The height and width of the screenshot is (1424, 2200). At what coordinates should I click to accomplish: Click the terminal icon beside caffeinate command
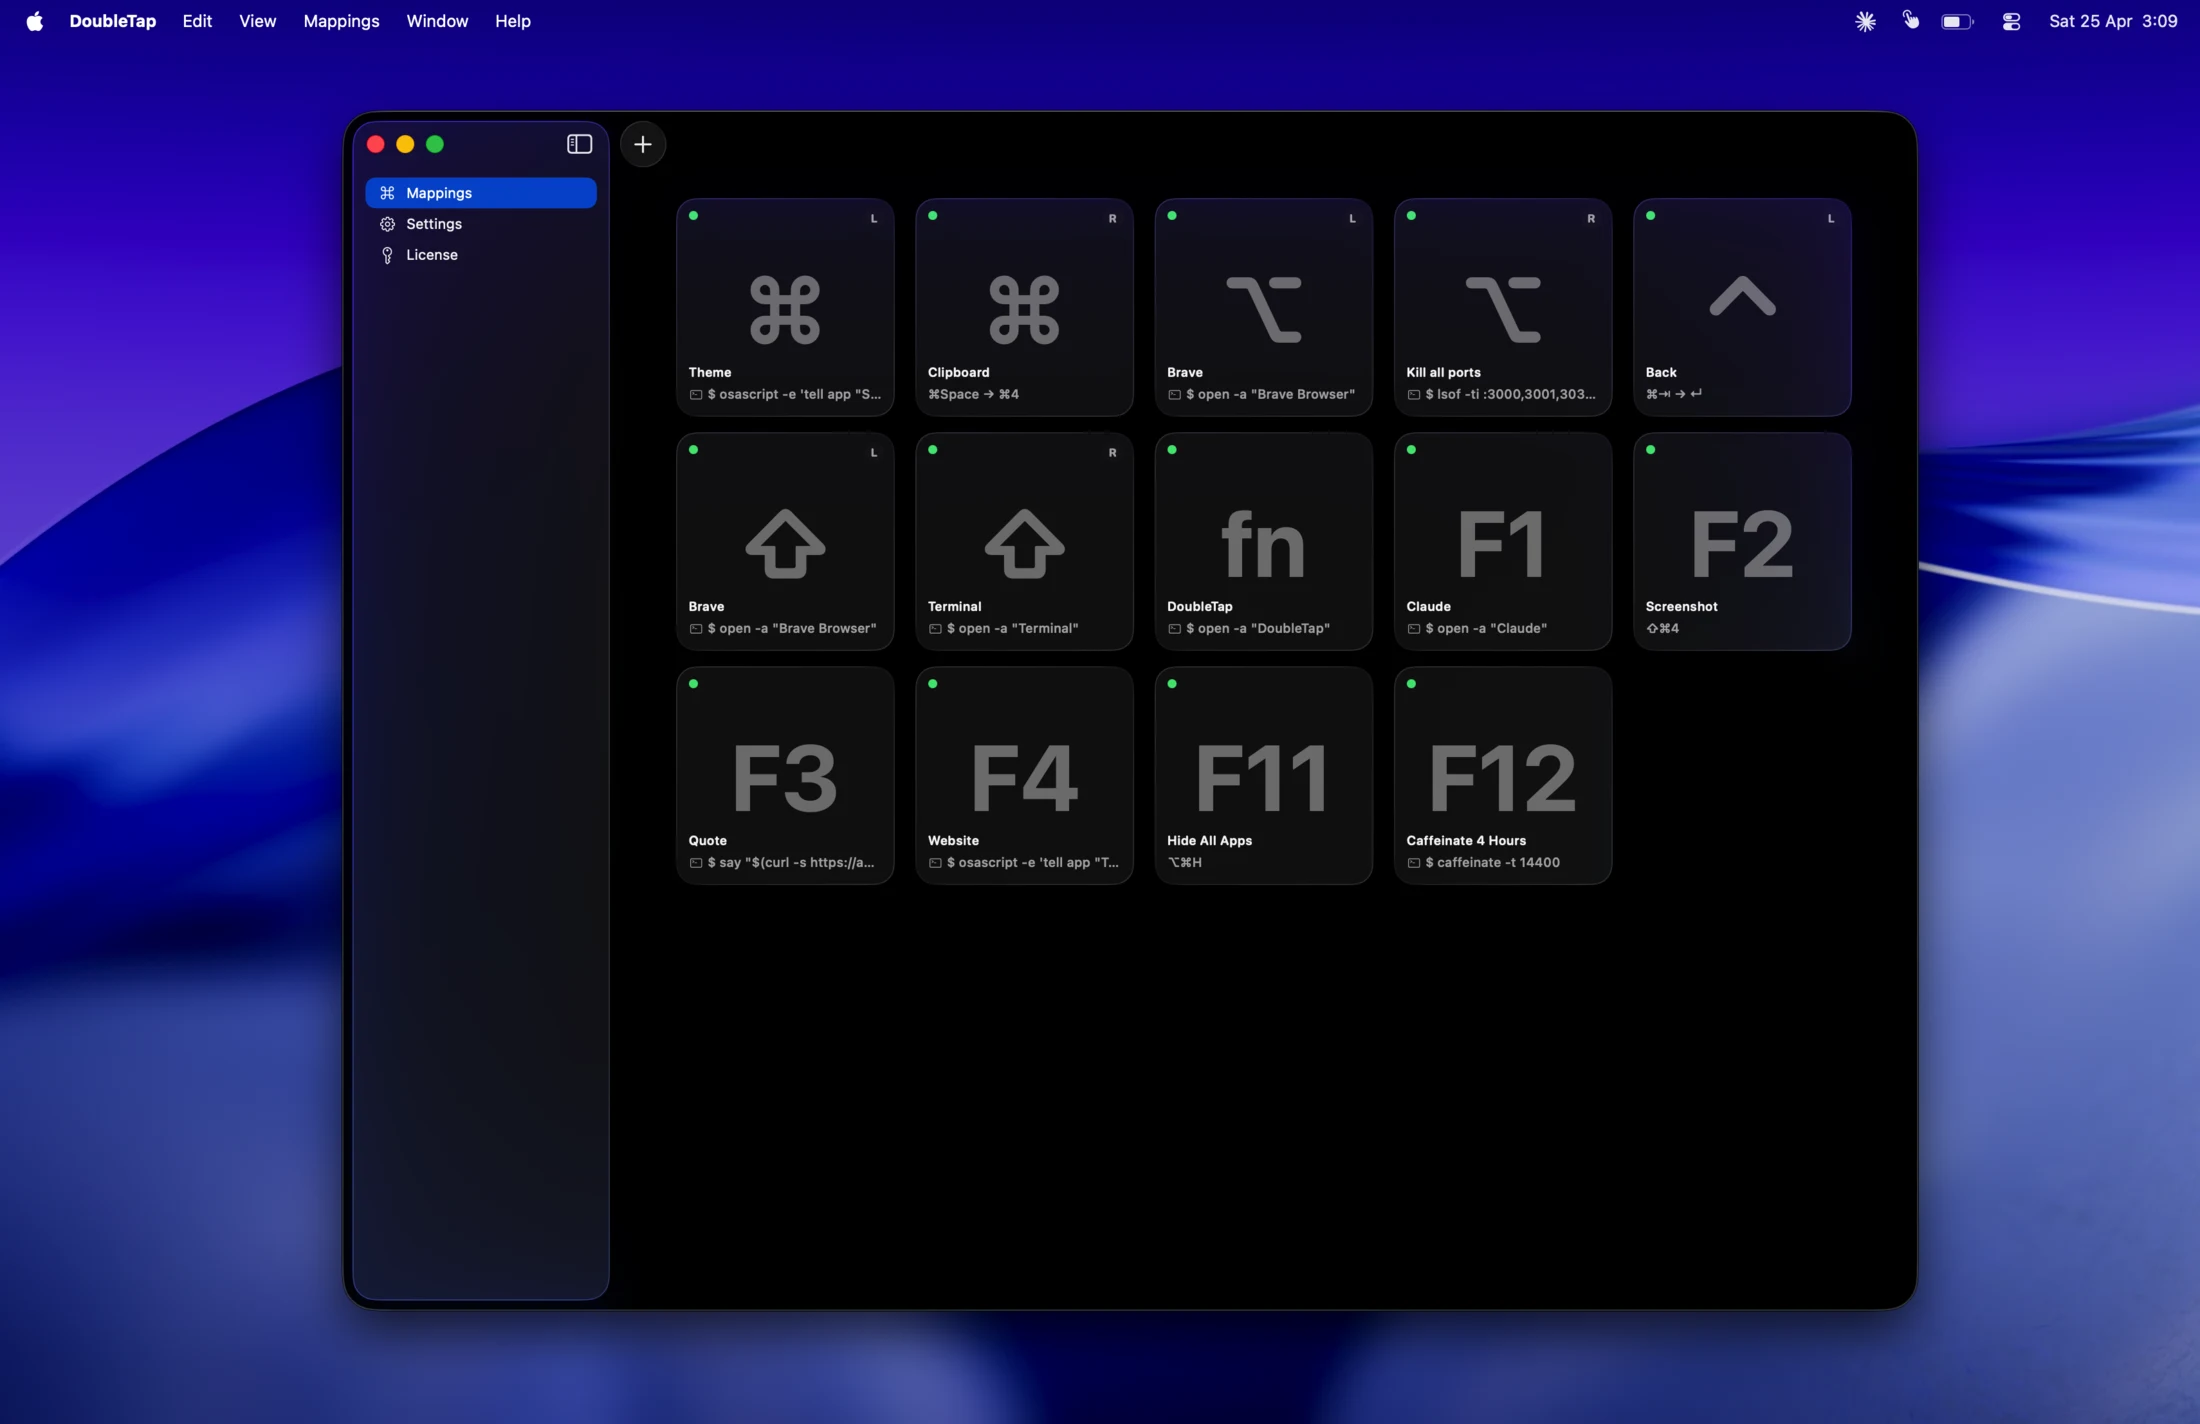(x=1414, y=863)
